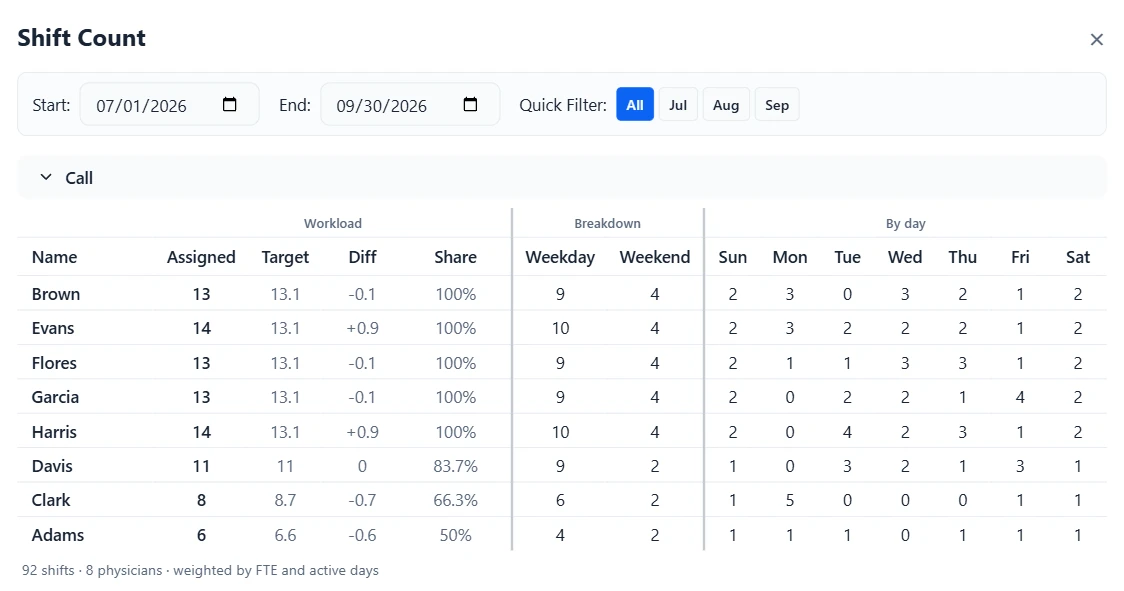
Task: Select the Garcia row name
Action: [55, 397]
